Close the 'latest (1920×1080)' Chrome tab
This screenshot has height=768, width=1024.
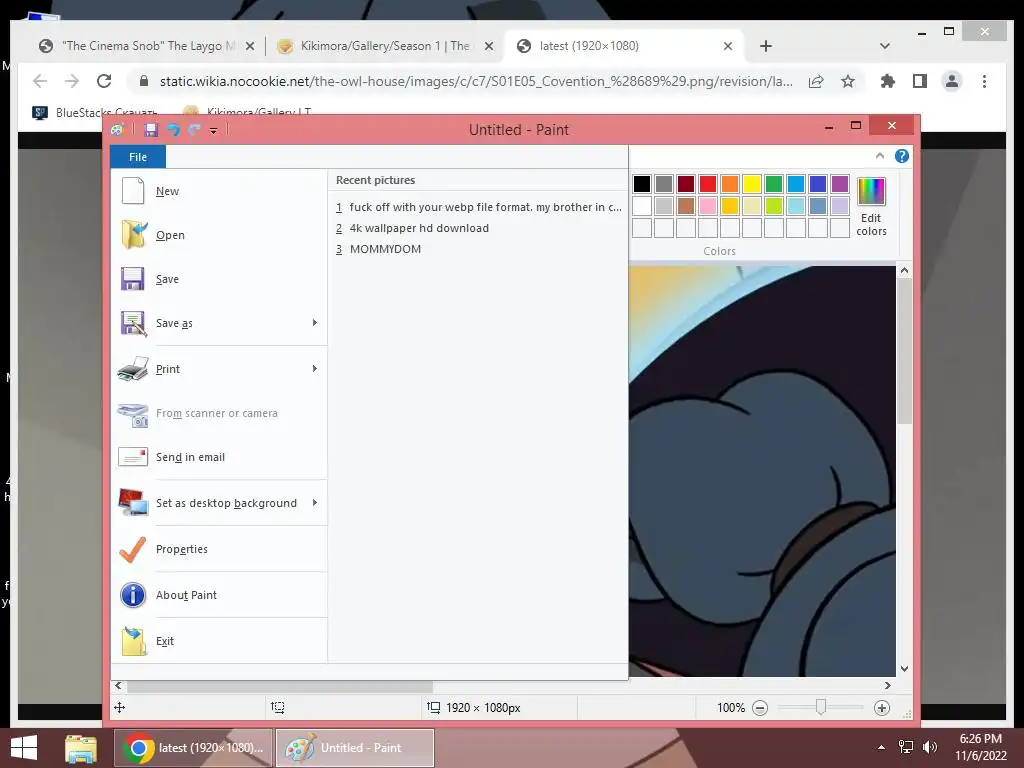click(x=728, y=46)
